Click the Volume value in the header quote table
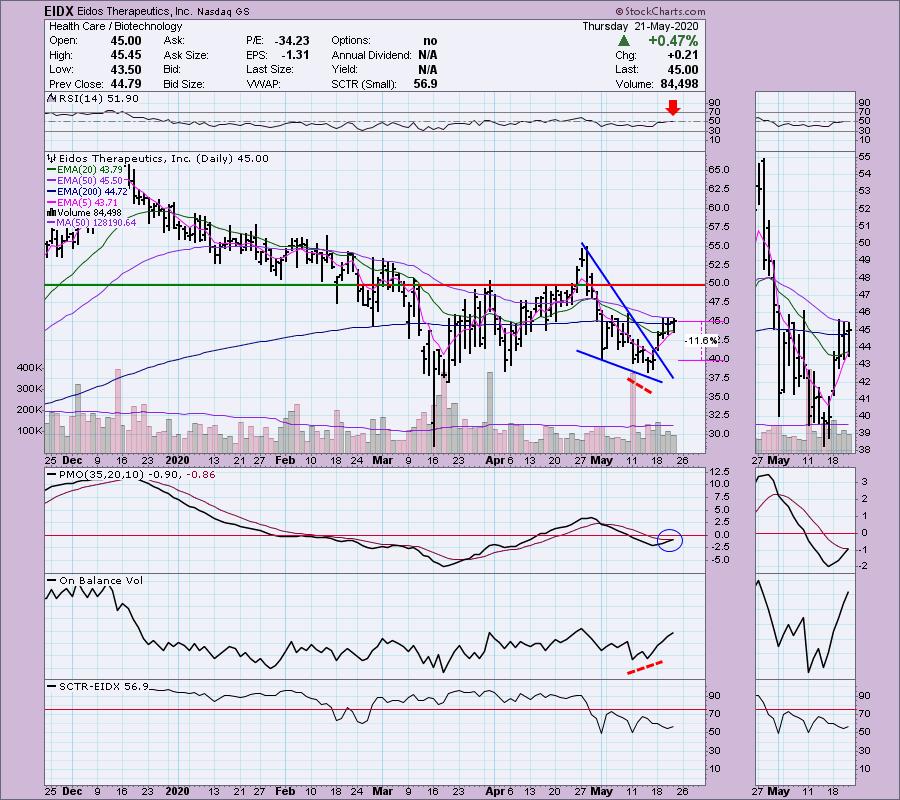Image resolution: width=900 pixels, height=800 pixels. (679, 84)
